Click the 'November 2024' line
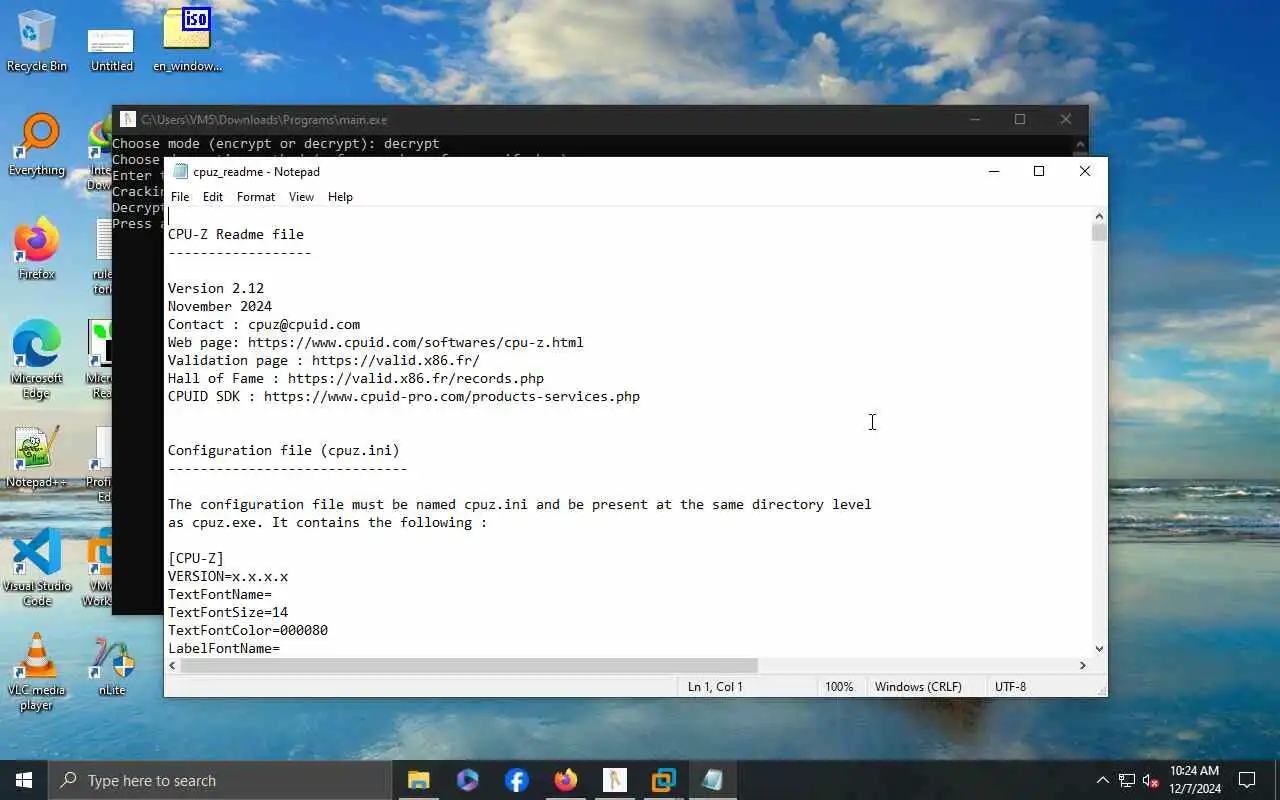The height and width of the screenshot is (800, 1280). pos(220,306)
